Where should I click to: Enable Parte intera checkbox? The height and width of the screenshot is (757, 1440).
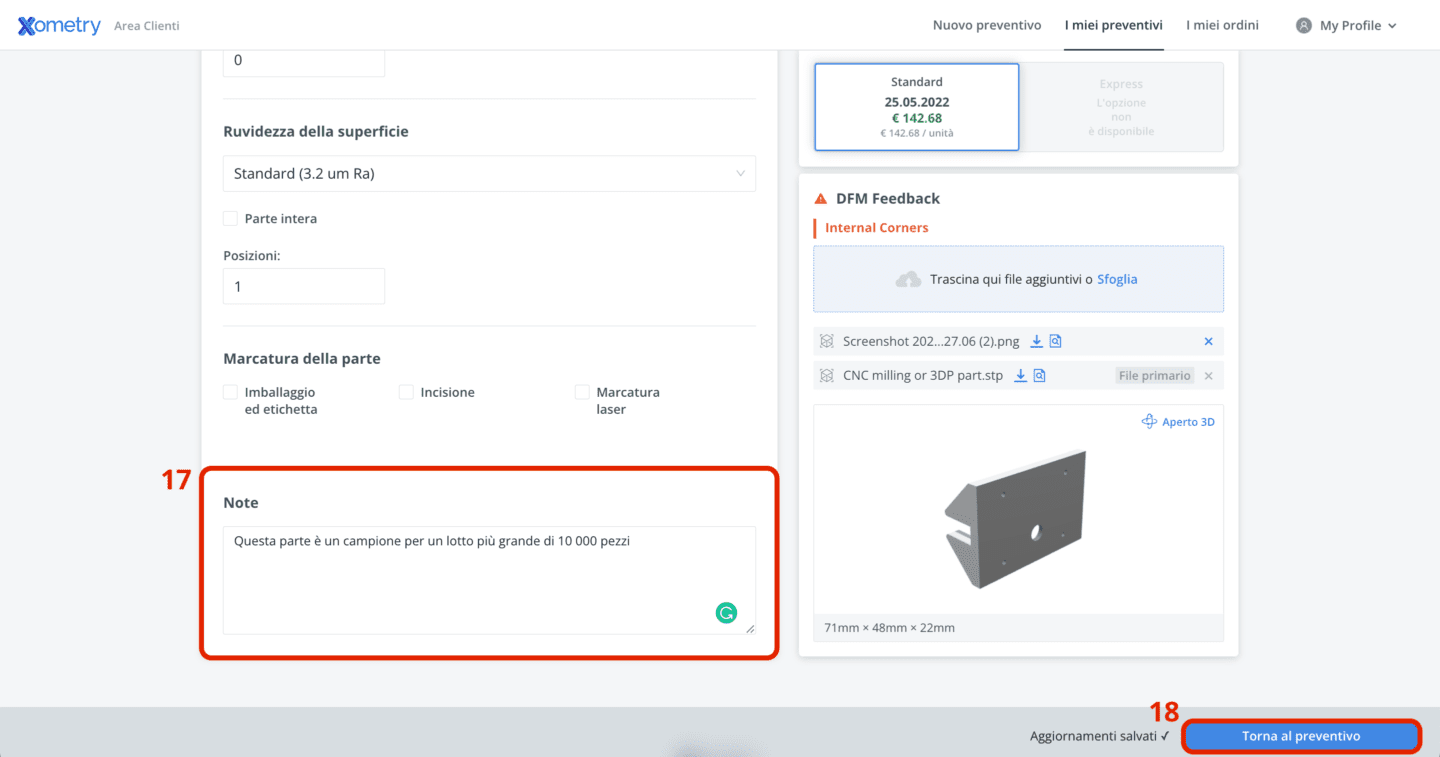point(230,218)
